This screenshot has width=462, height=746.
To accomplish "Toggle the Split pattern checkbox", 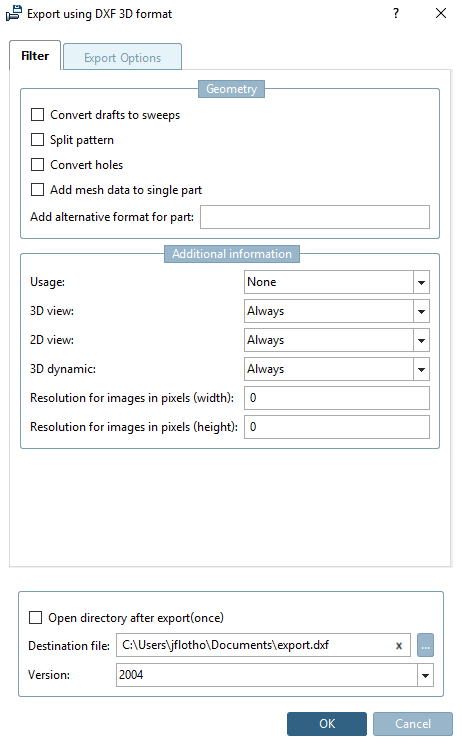I will pyautogui.click(x=37, y=139).
